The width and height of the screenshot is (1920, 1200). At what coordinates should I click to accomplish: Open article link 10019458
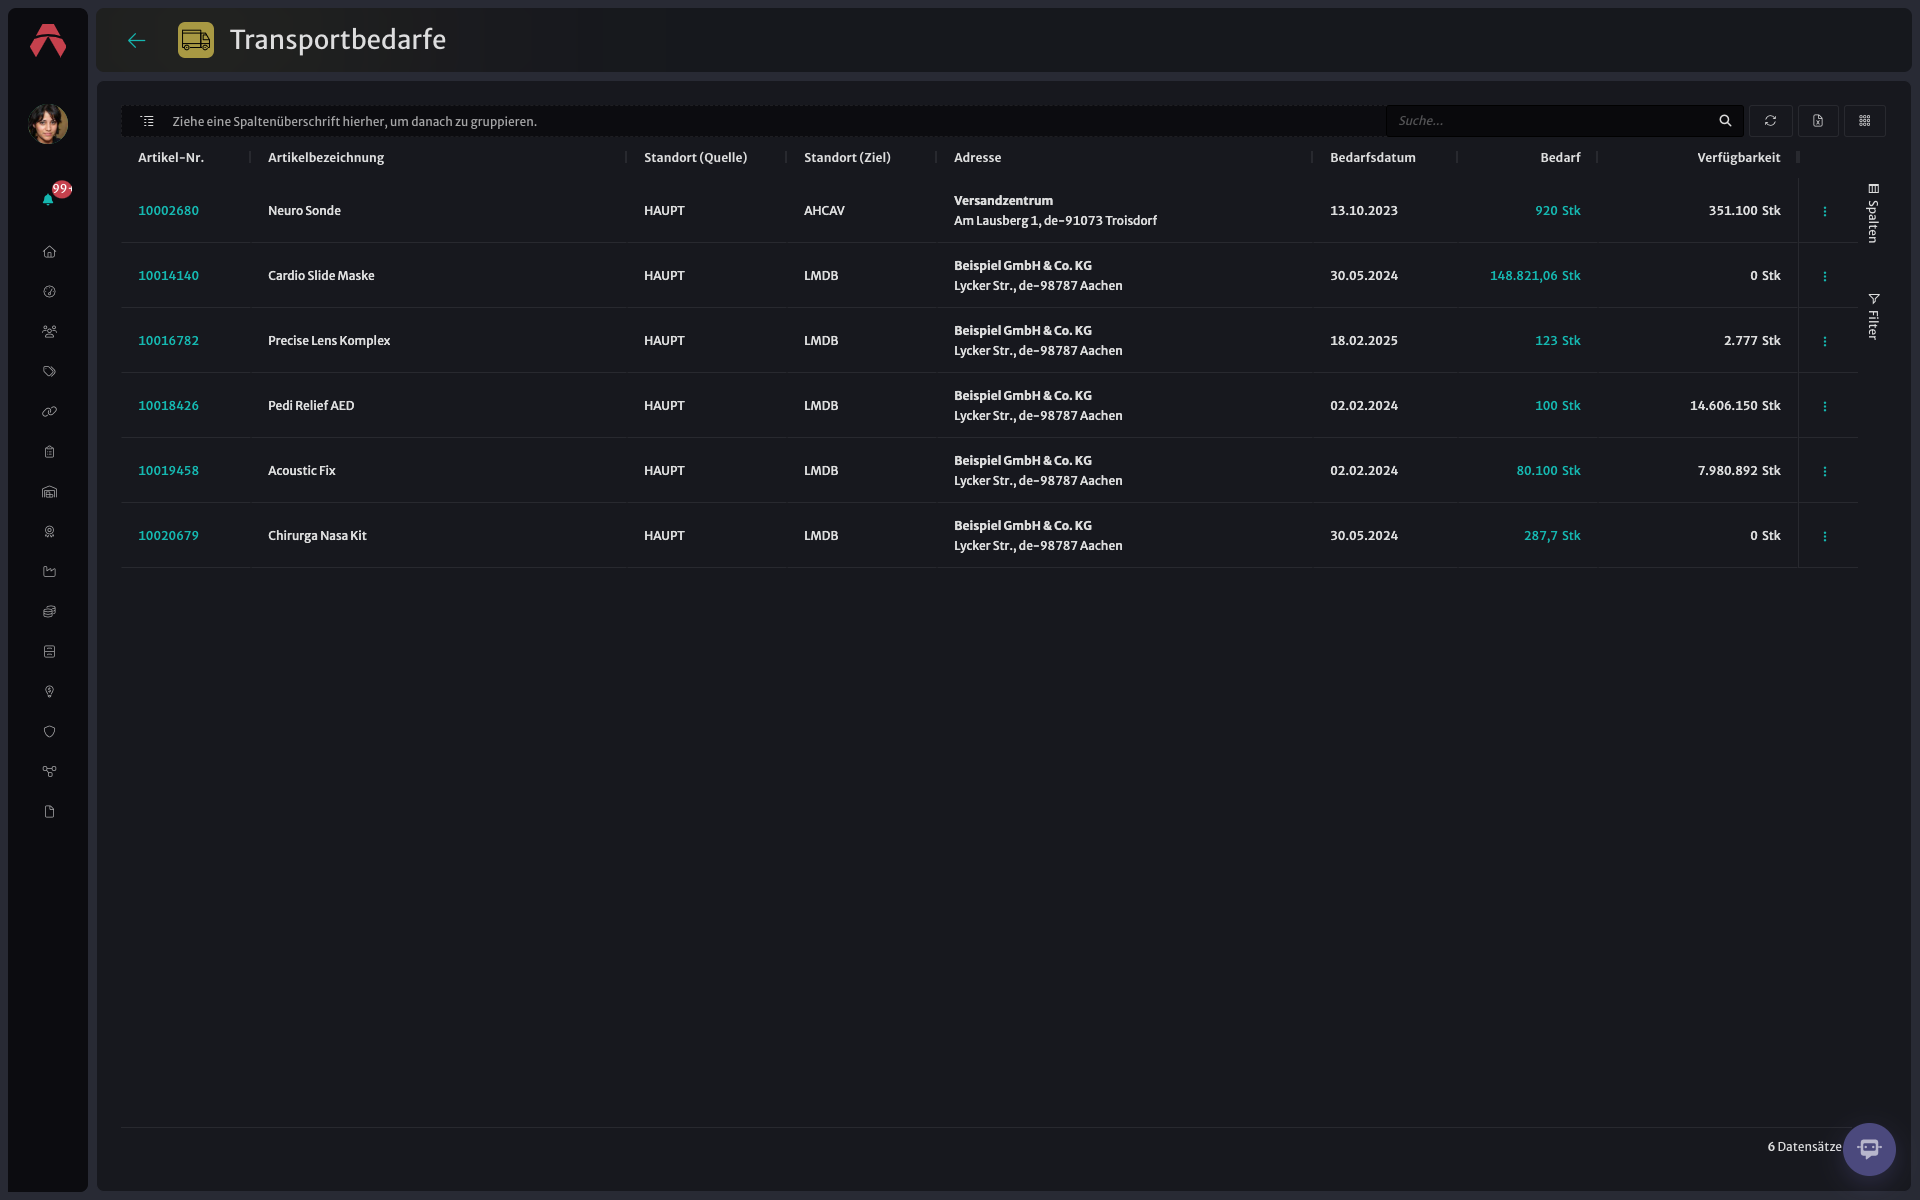tap(168, 471)
